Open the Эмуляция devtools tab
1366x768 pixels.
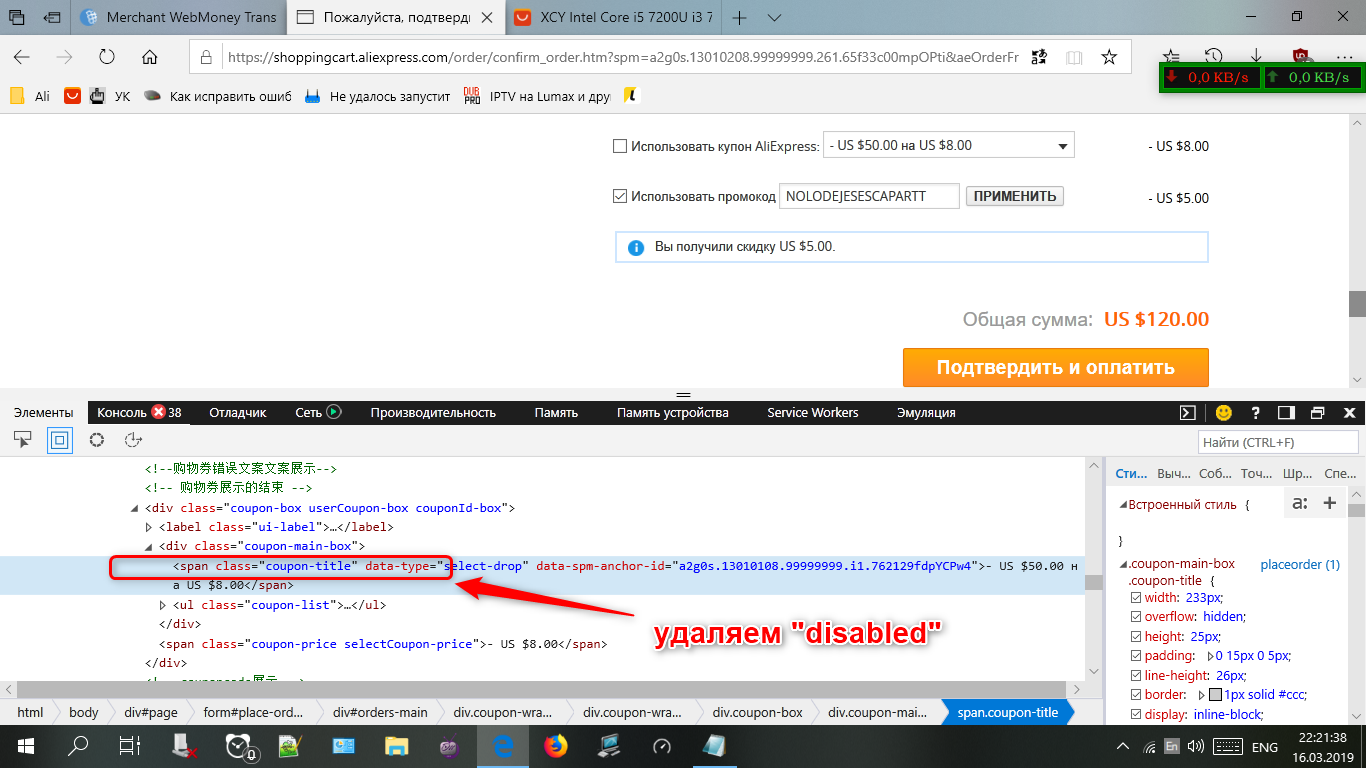click(926, 412)
